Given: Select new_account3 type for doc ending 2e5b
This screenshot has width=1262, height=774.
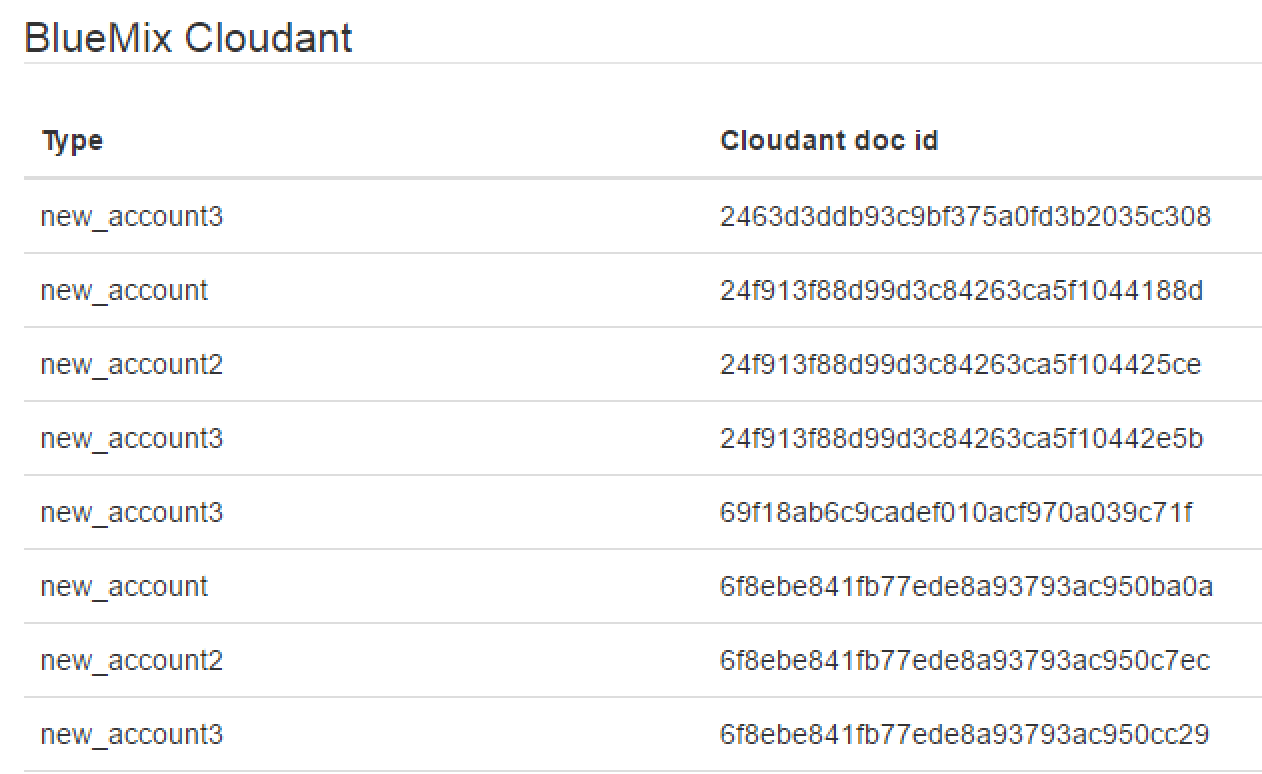Looking at the screenshot, I should click(x=132, y=438).
